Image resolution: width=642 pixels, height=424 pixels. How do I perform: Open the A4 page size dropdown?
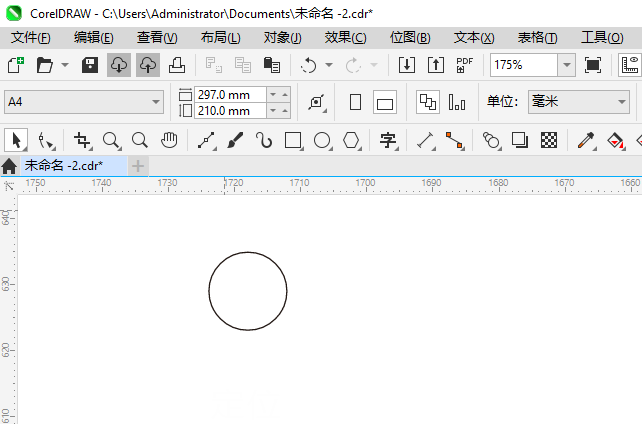[x=84, y=102]
